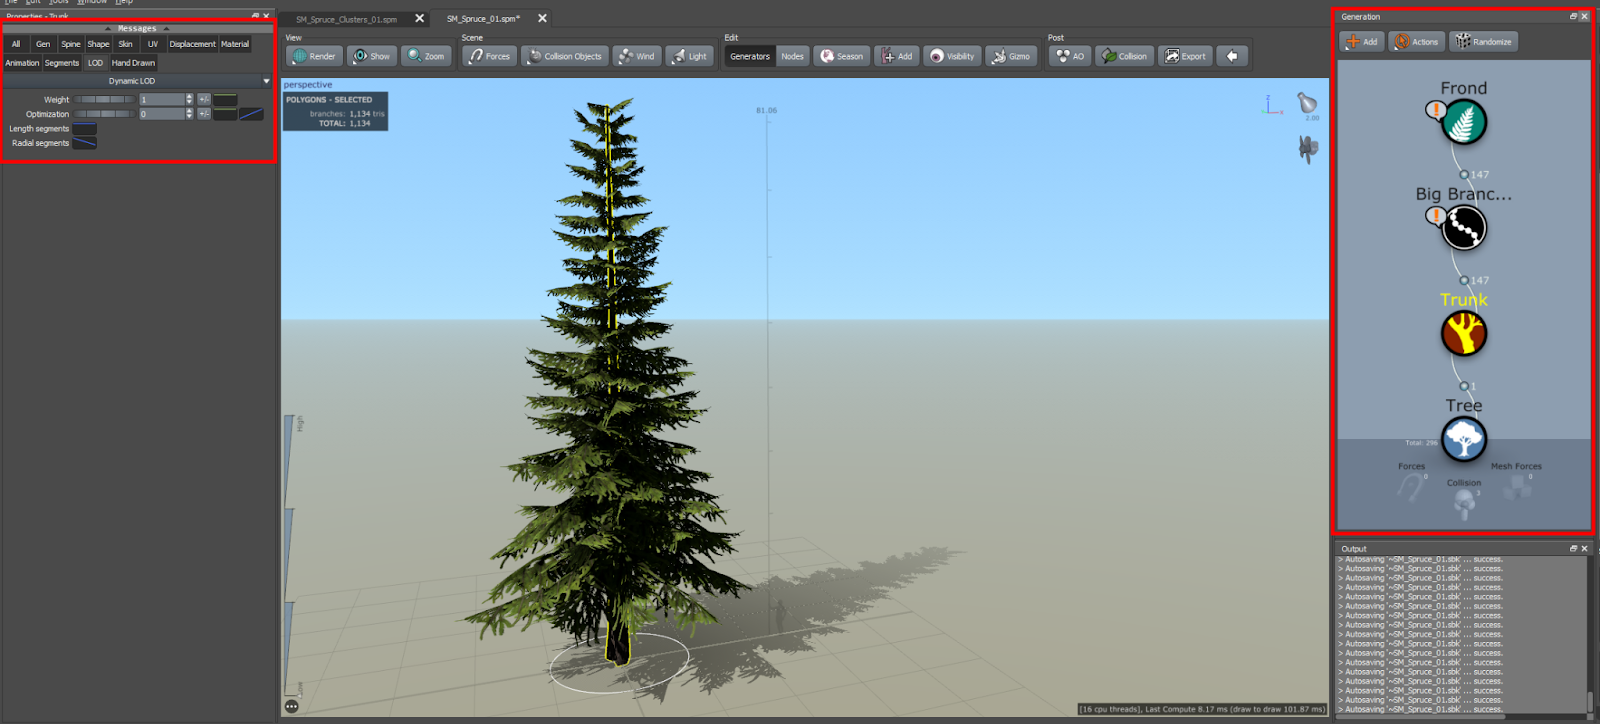Switch edit mode to Nodes

point(793,56)
